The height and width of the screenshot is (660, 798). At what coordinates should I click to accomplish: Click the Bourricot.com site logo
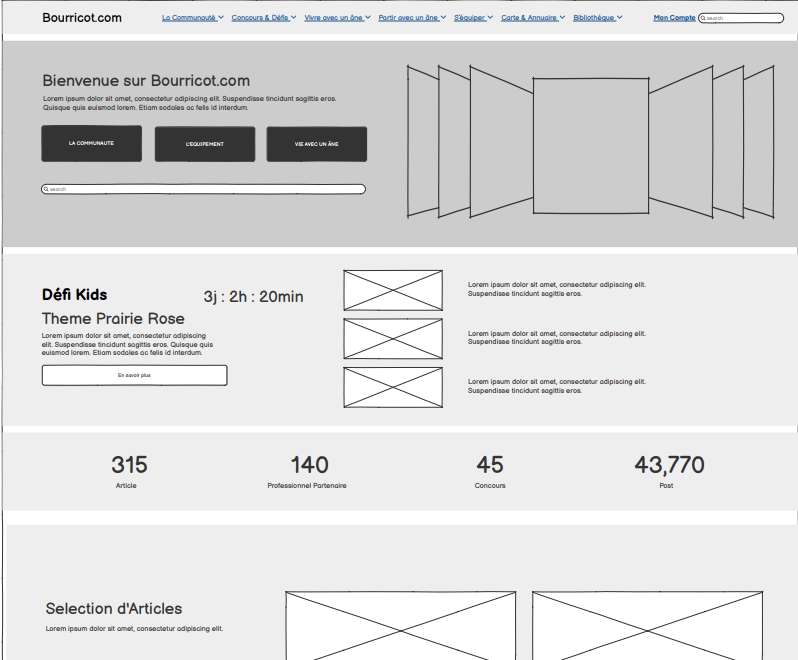pyautogui.click(x=82, y=18)
